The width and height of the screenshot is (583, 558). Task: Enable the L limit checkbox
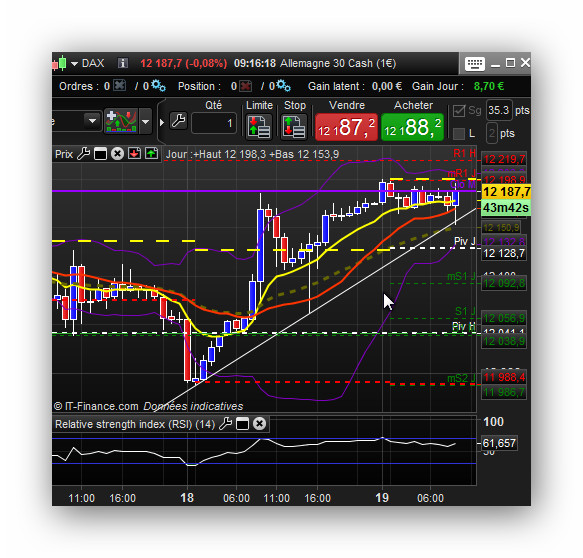[x=459, y=133]
